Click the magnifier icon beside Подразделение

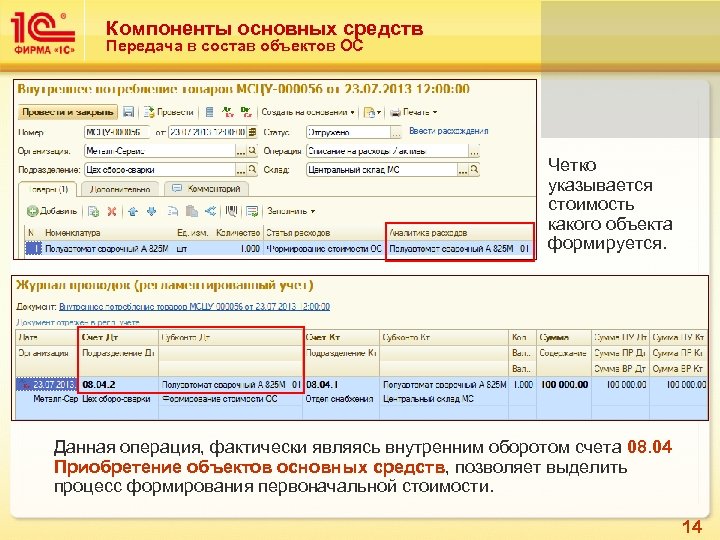pyautogui.click(x=252, y=169)
